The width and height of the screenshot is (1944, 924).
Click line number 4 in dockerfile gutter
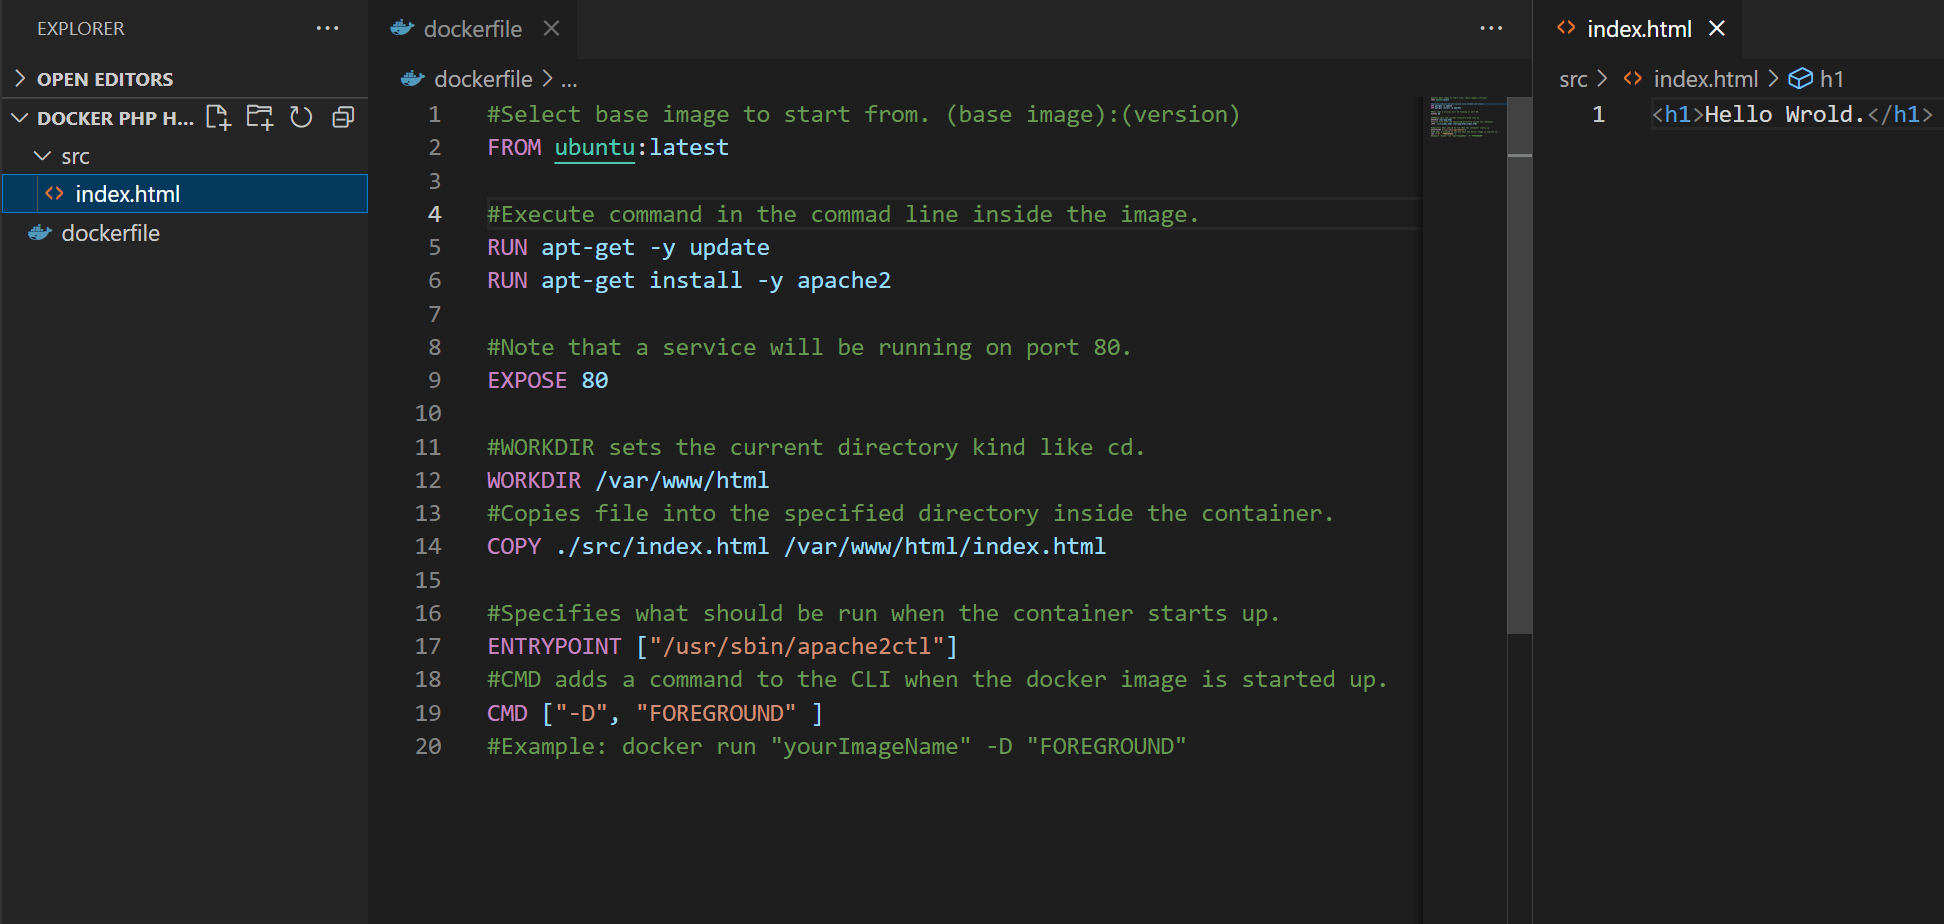point(434,214)
